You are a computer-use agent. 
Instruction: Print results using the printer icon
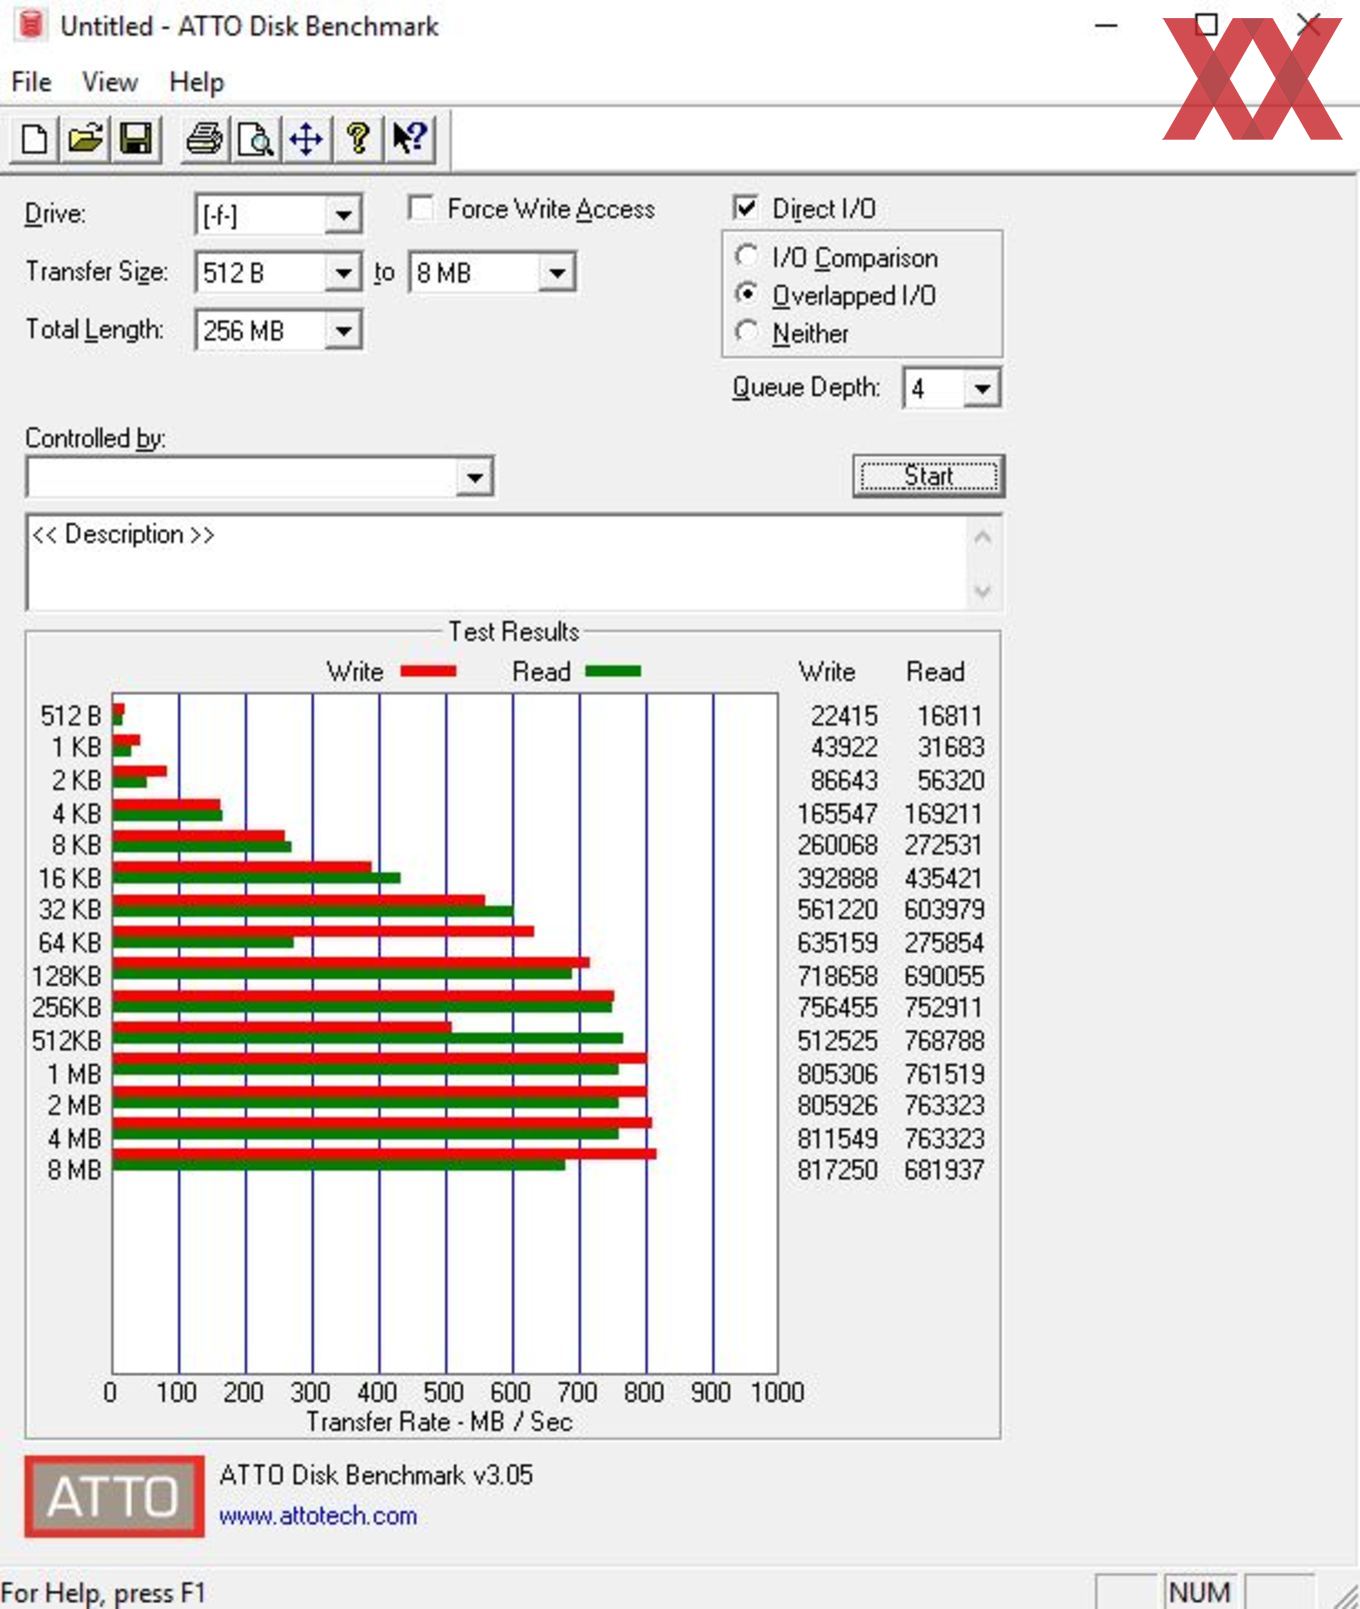205,139
